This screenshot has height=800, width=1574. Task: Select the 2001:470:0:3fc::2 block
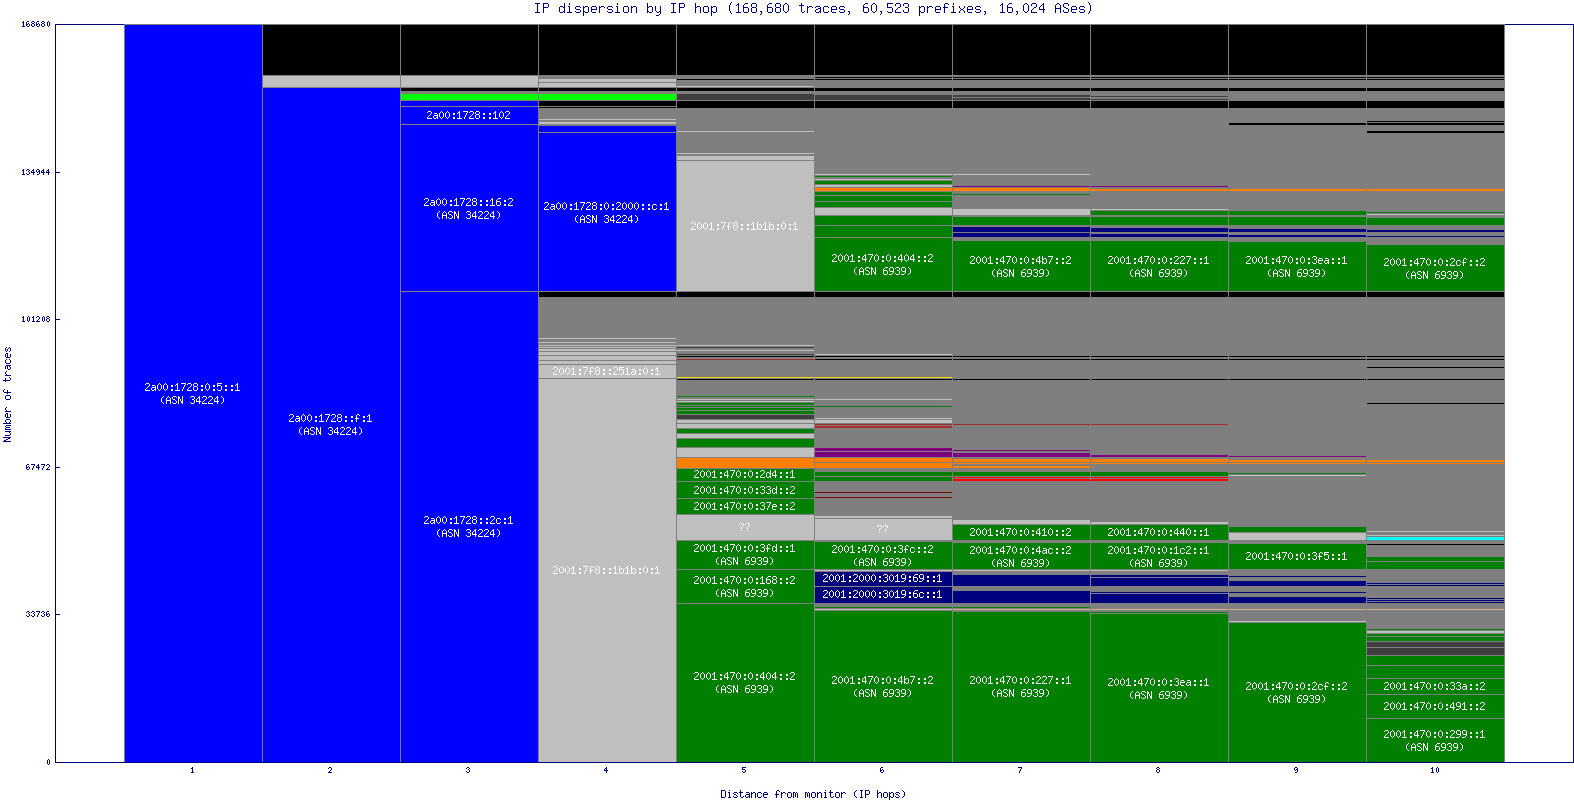pos(883,555)
